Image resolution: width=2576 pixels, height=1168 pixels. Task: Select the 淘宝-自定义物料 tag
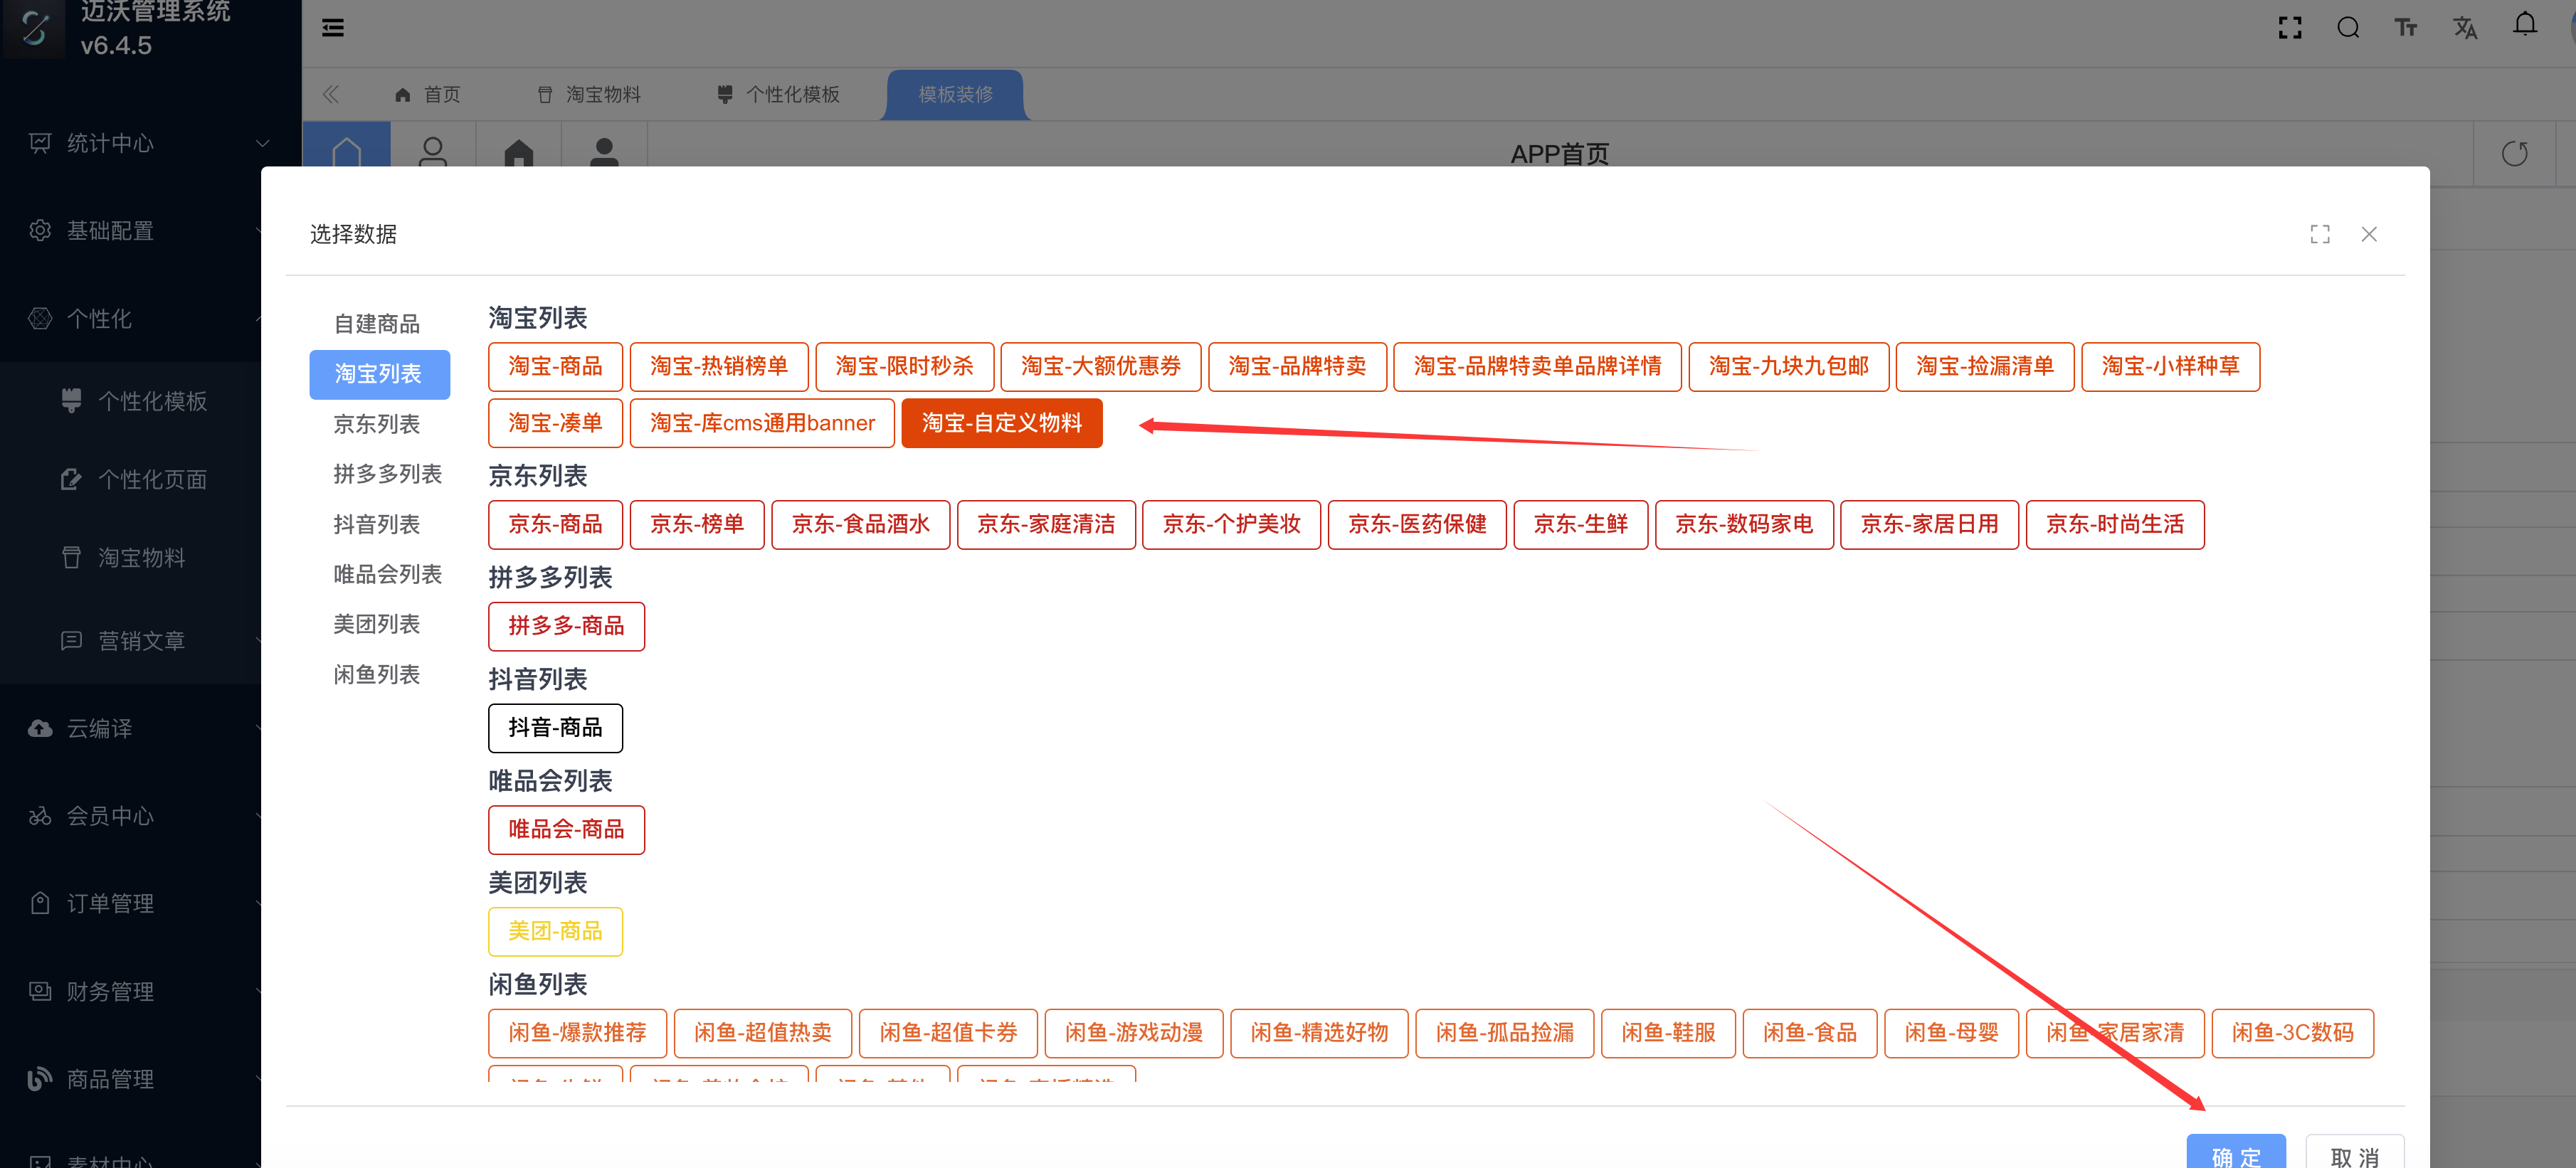[1001, 423]
